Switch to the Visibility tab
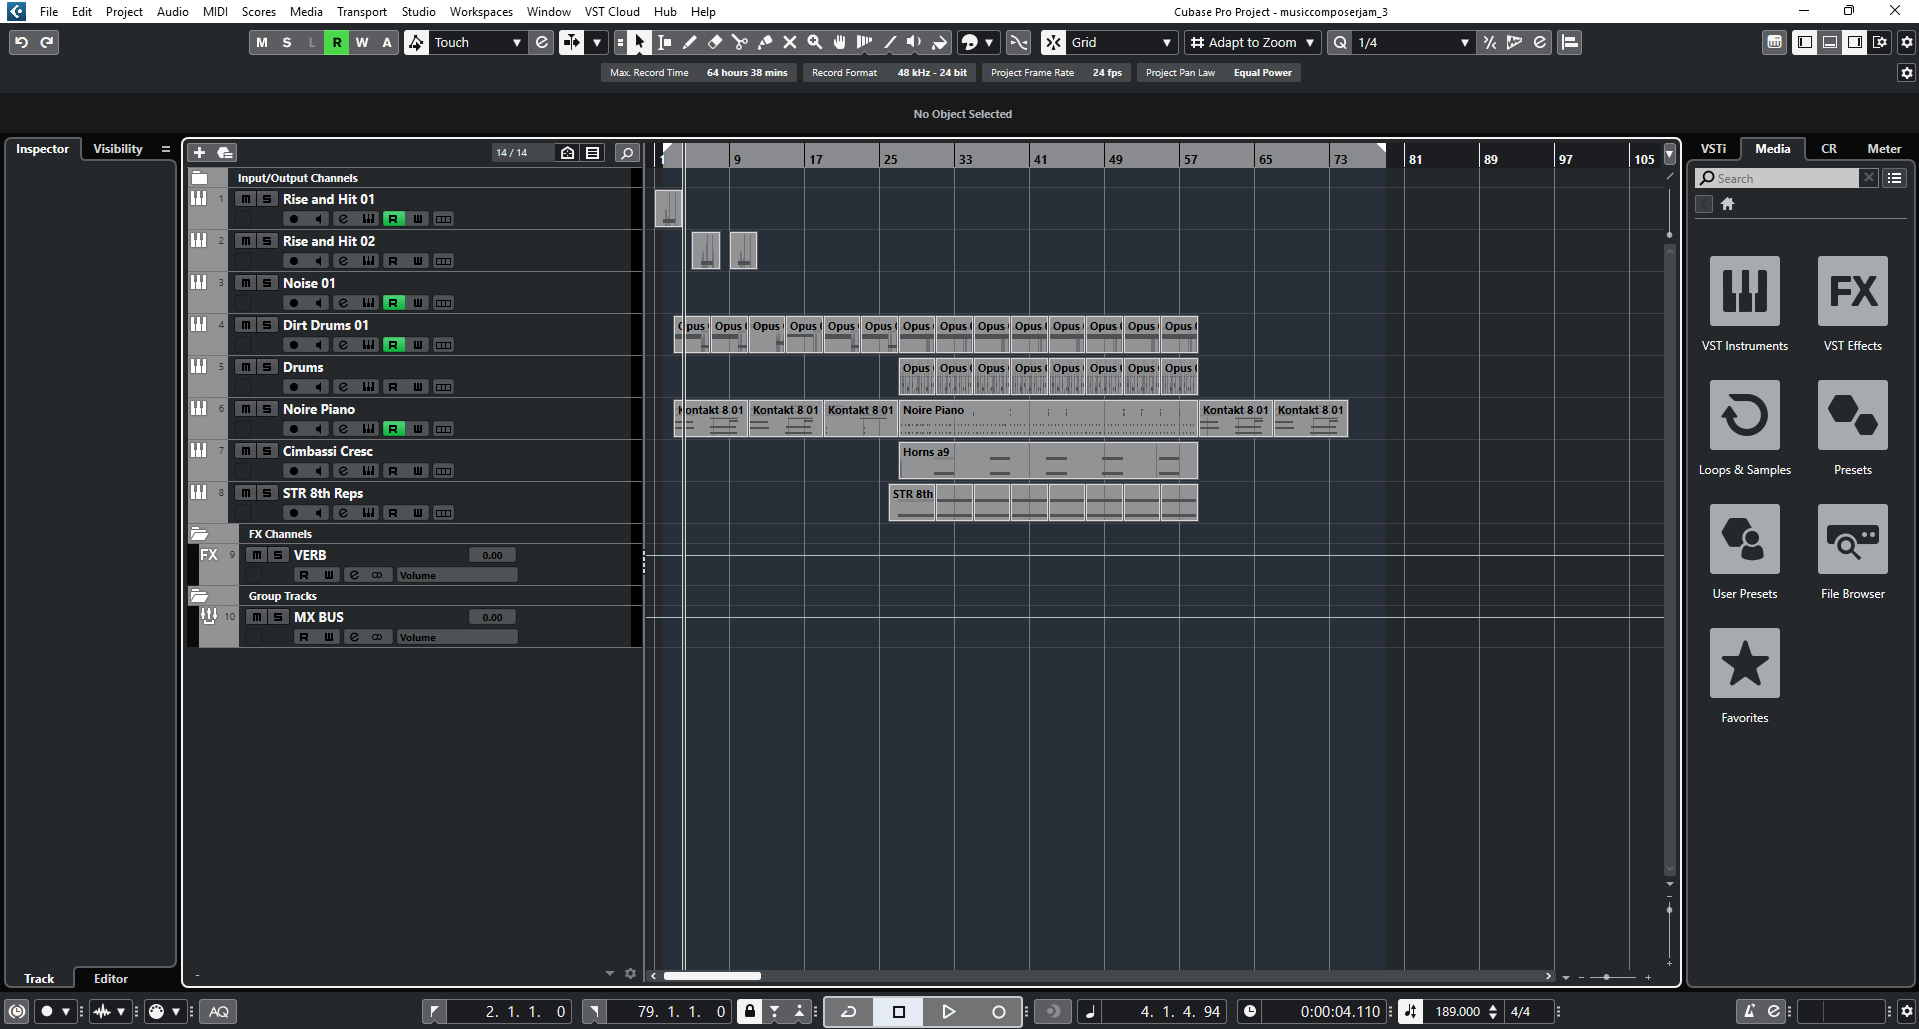 coord(118,149)
